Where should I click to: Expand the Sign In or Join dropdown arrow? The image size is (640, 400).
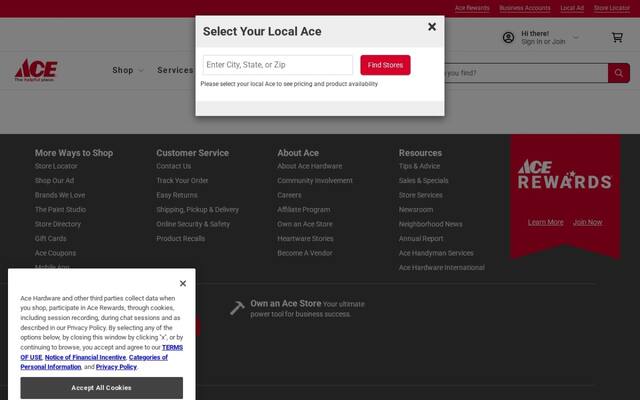[x=576, y=38]
